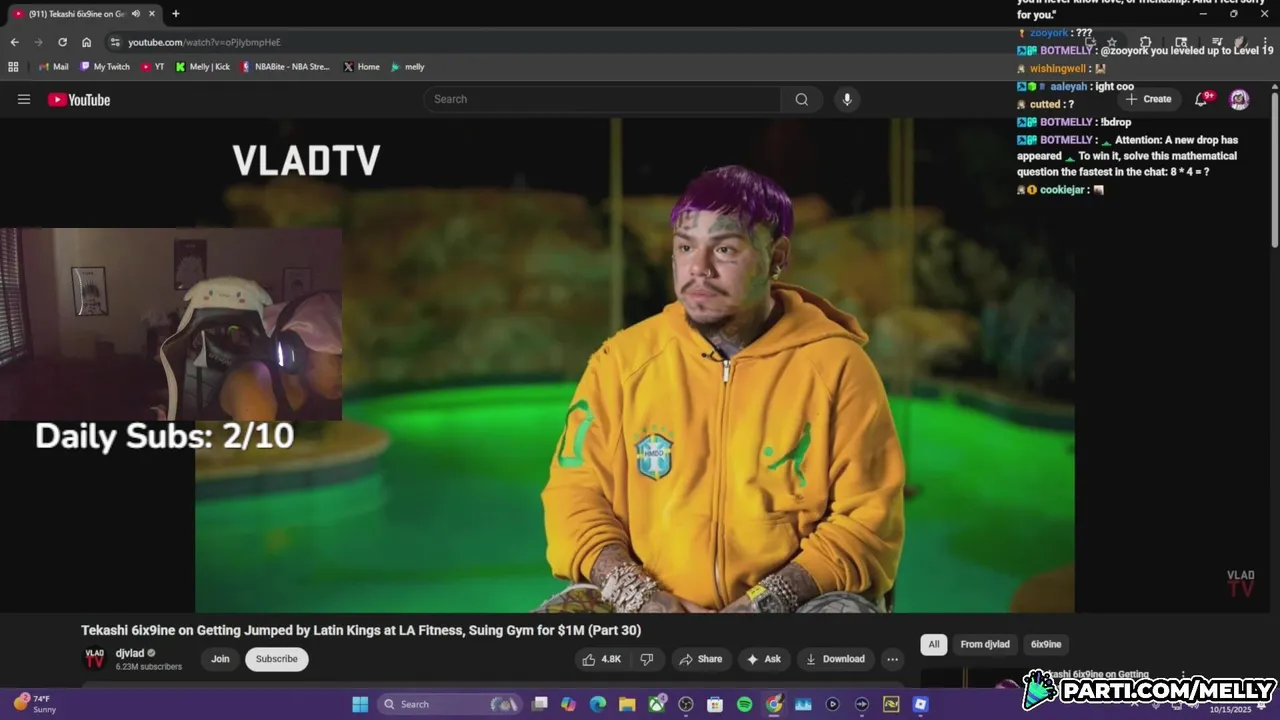Go to the YouTube home logo

[79, 99]
